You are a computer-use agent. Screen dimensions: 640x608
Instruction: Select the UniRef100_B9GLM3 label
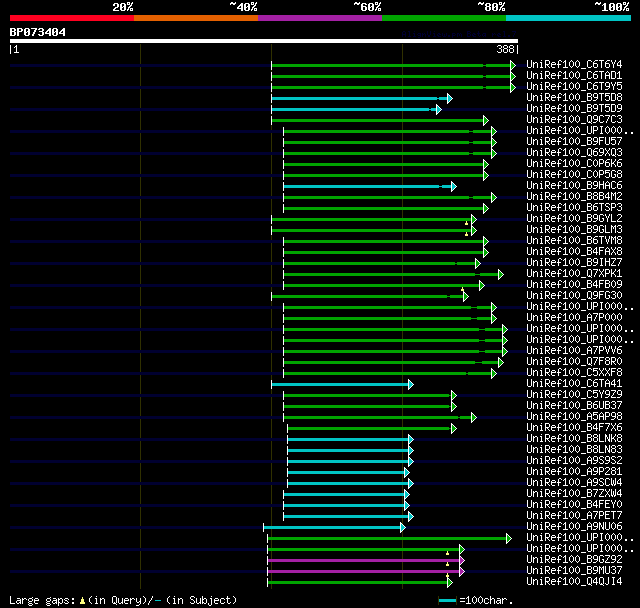[574, 230]
